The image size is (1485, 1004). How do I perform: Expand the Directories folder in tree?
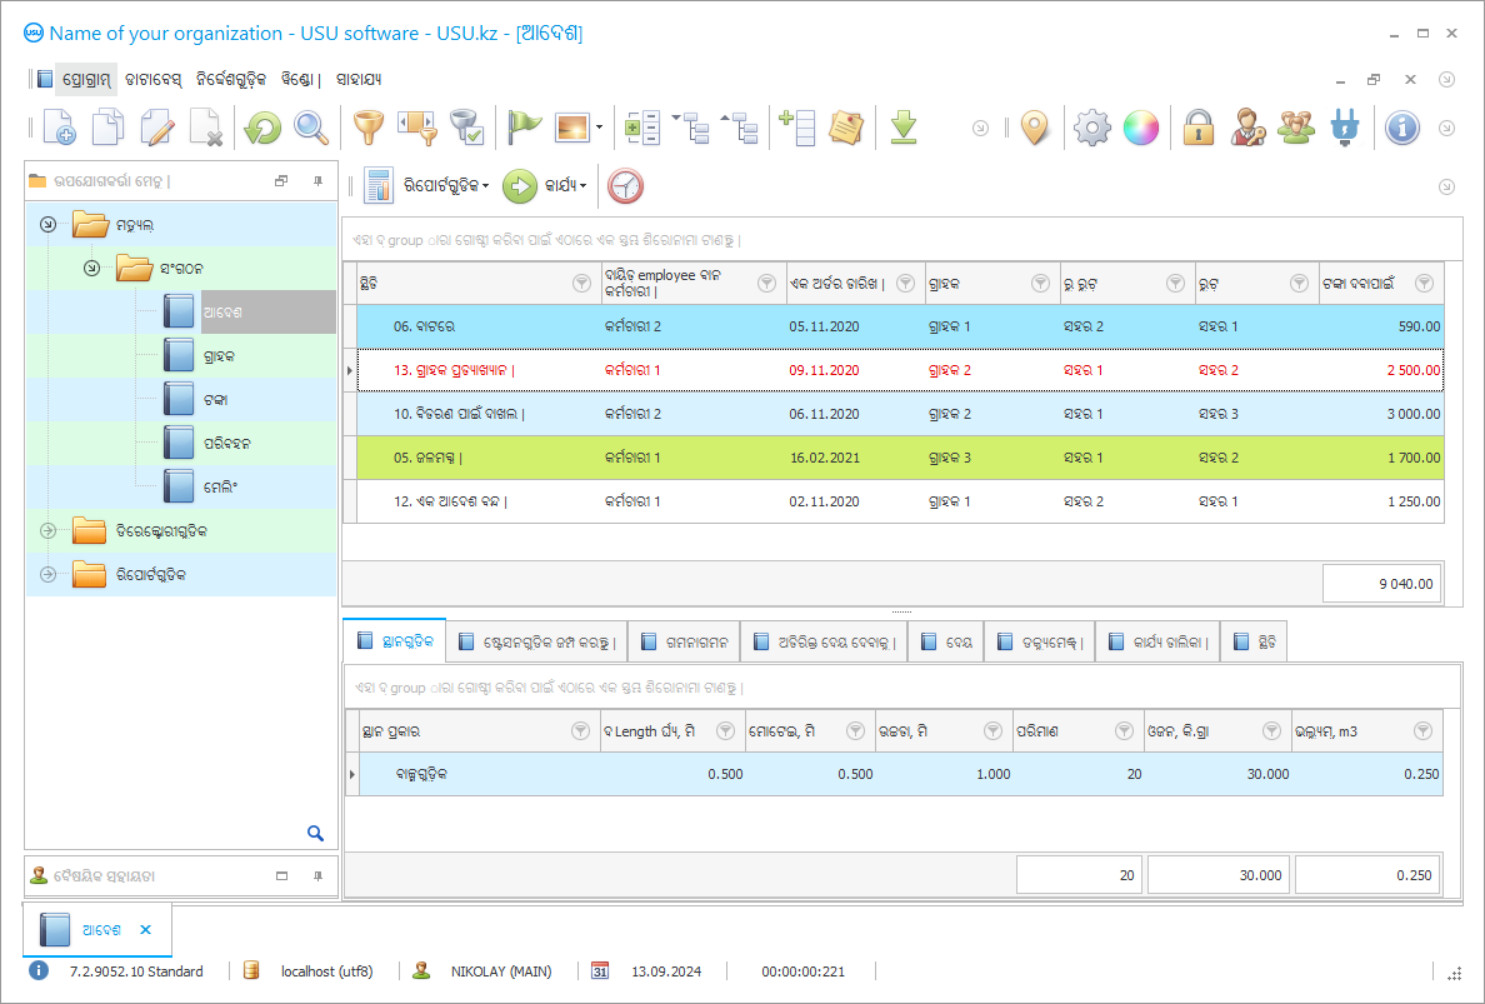[48, 531]
